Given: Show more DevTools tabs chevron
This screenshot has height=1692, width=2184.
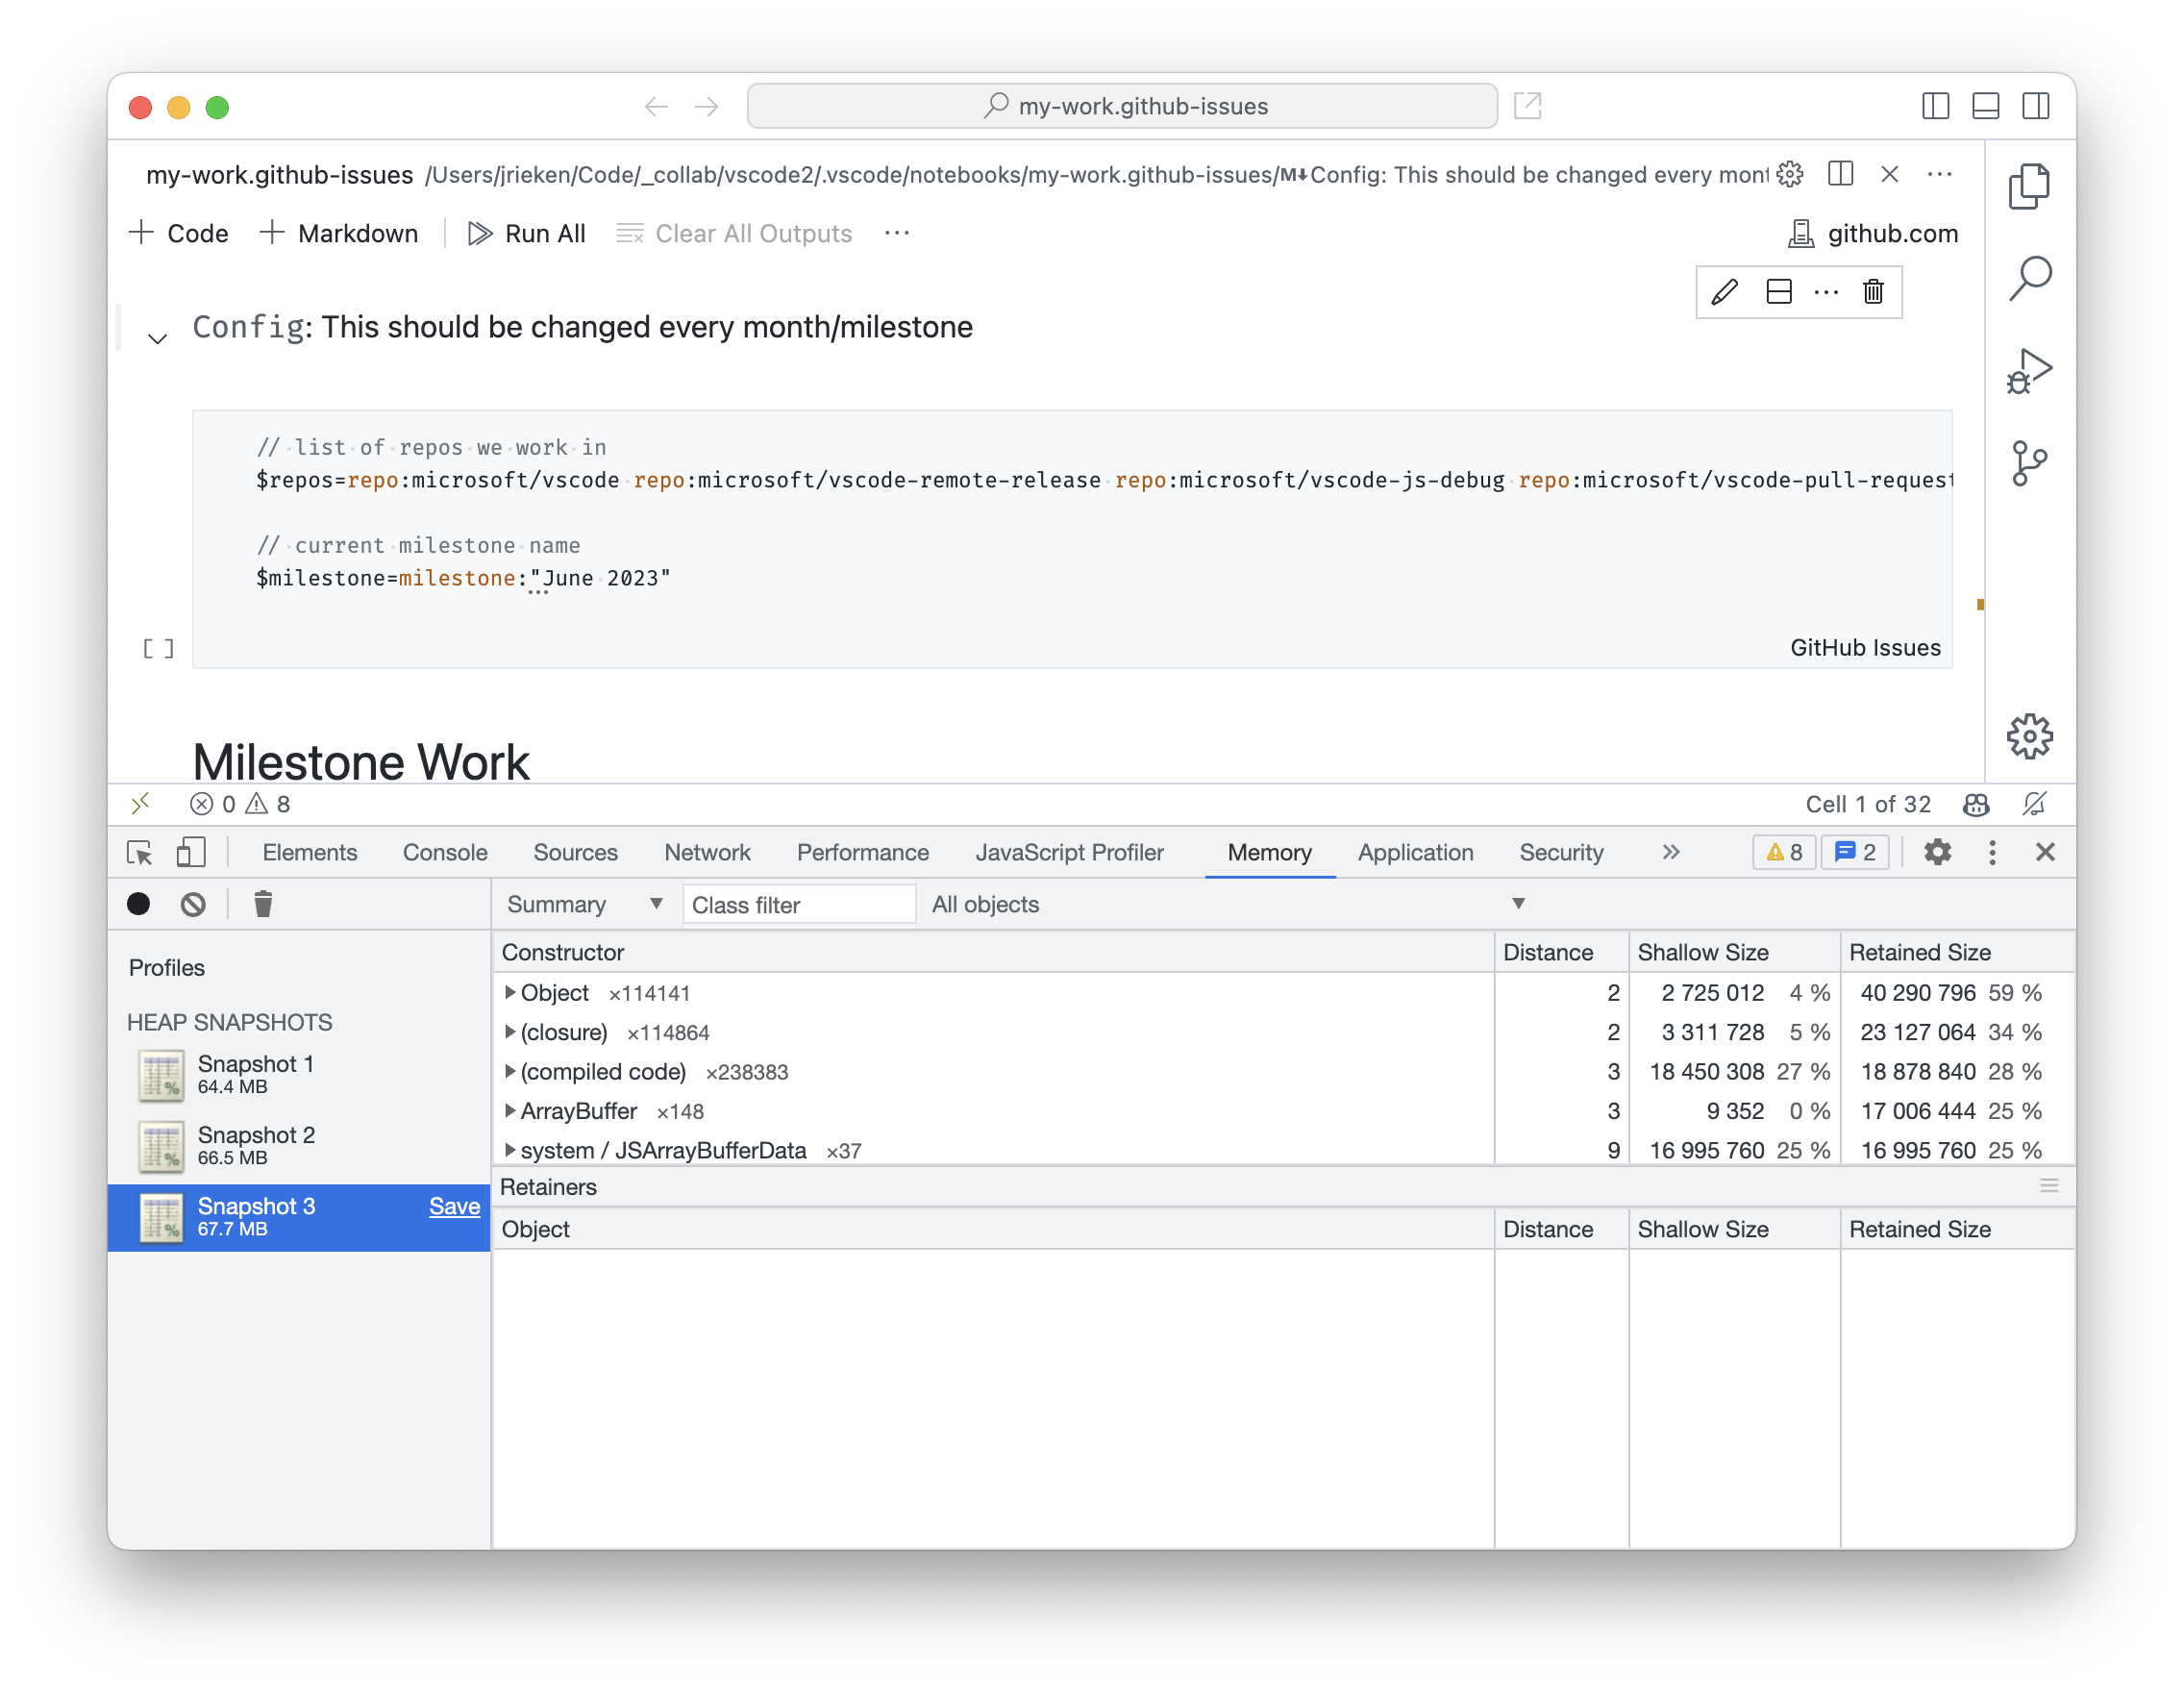Looking at the screenshot, I should [1671, 852].
